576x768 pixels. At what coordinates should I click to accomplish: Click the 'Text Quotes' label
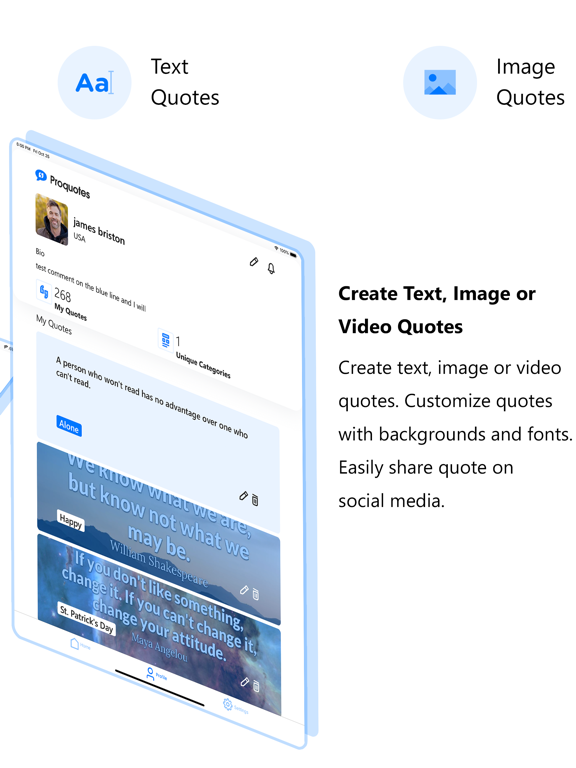pos(185,82)
